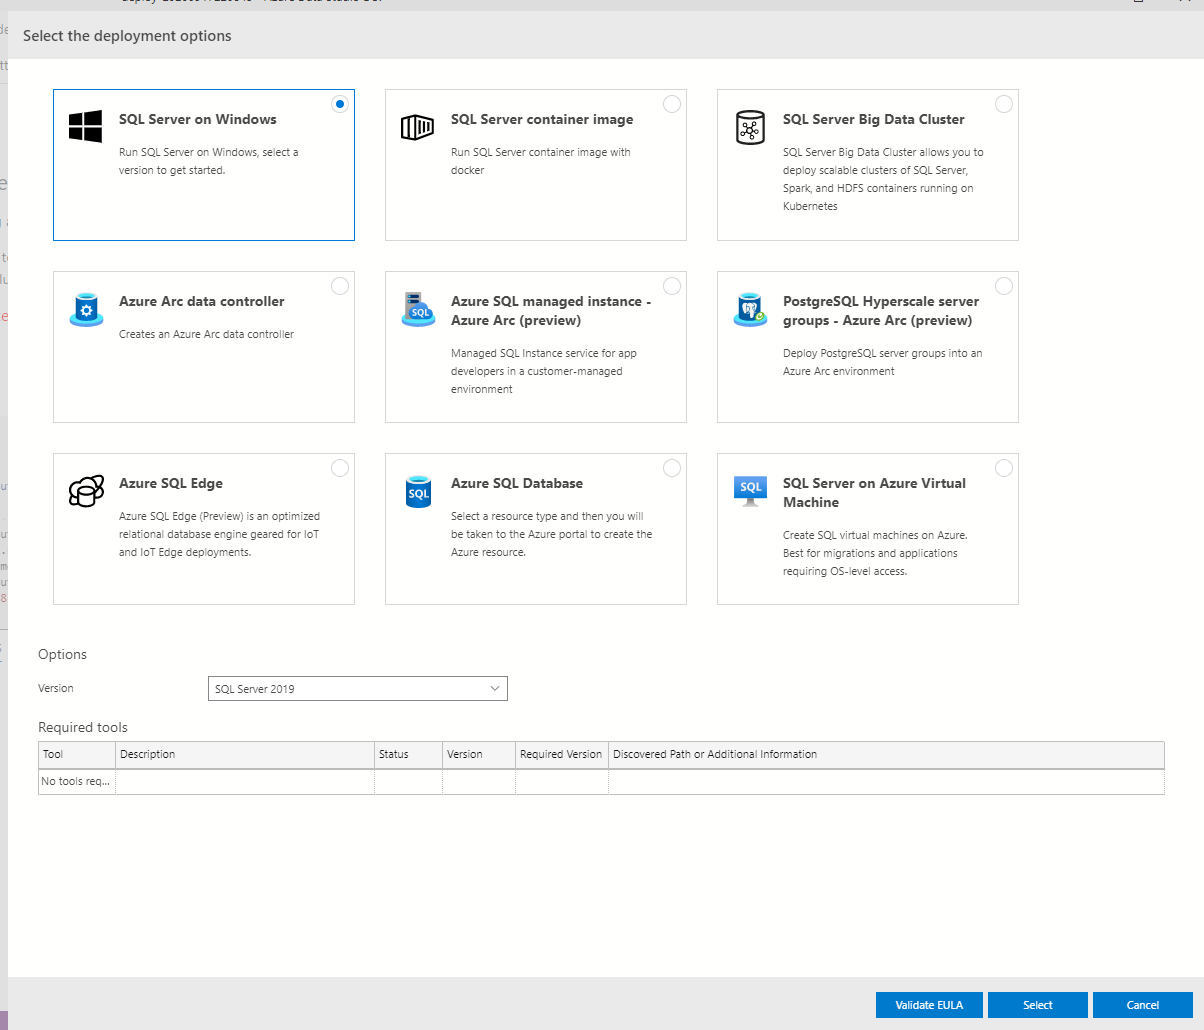Viewport: 1204px width, 1030px height.
Task: Select the Azure SQL Edge radio button
Action: click(340, 468)
